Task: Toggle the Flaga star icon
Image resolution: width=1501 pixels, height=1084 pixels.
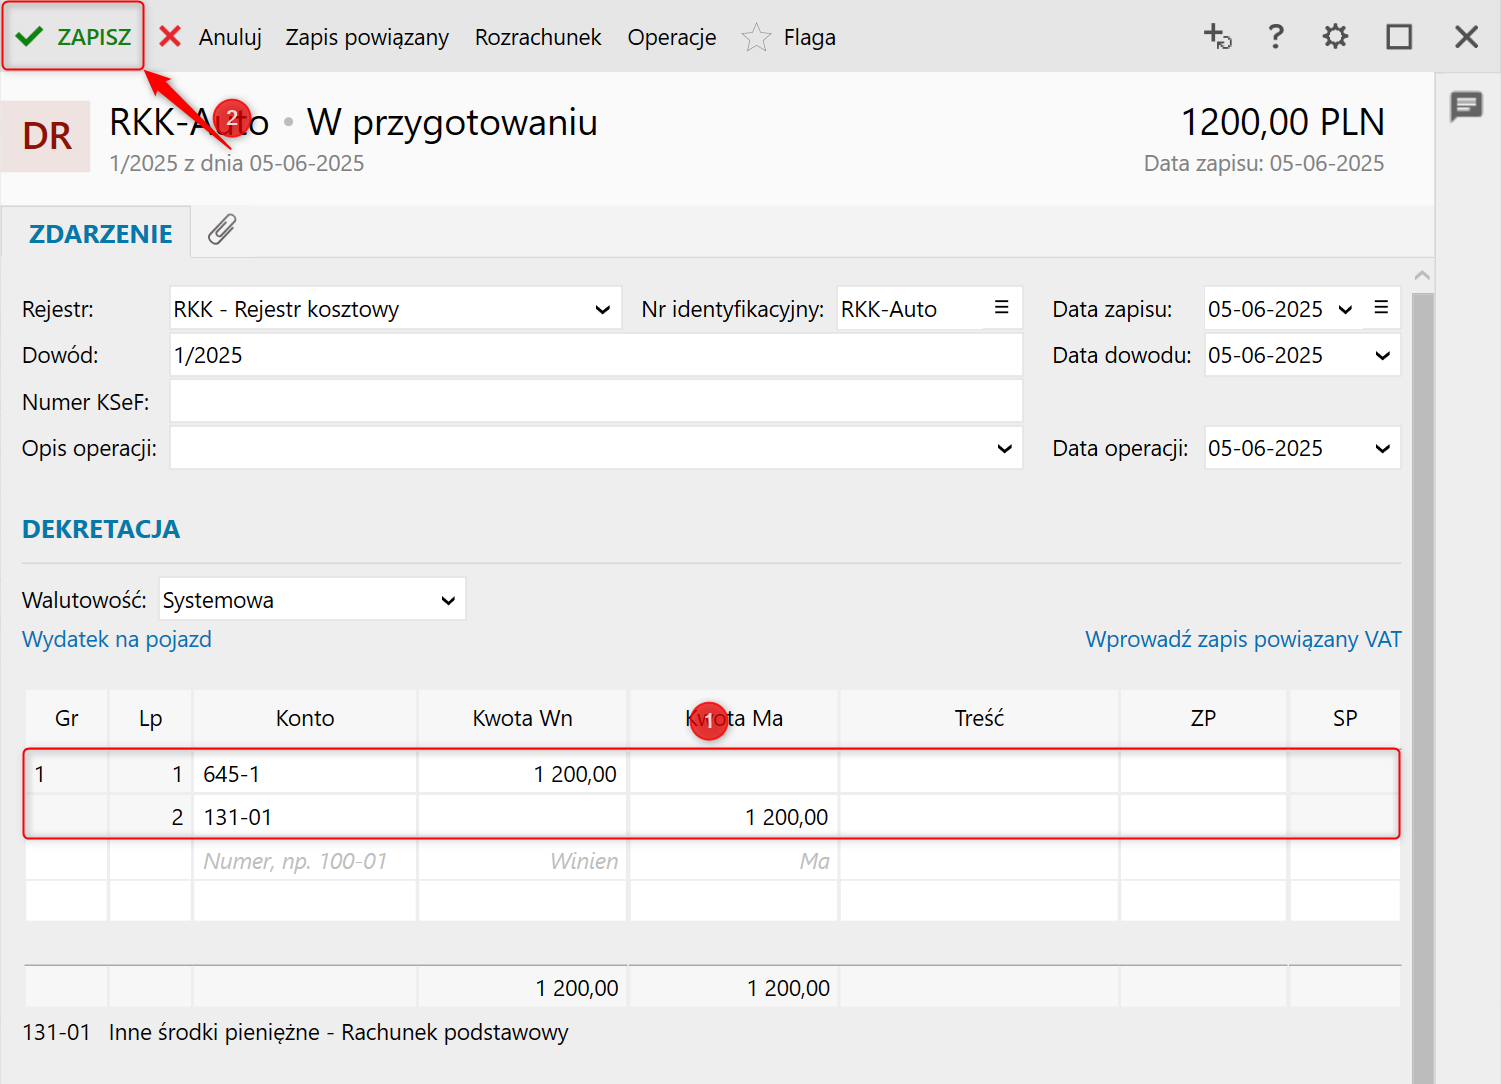Action: [x=756, y=38]
